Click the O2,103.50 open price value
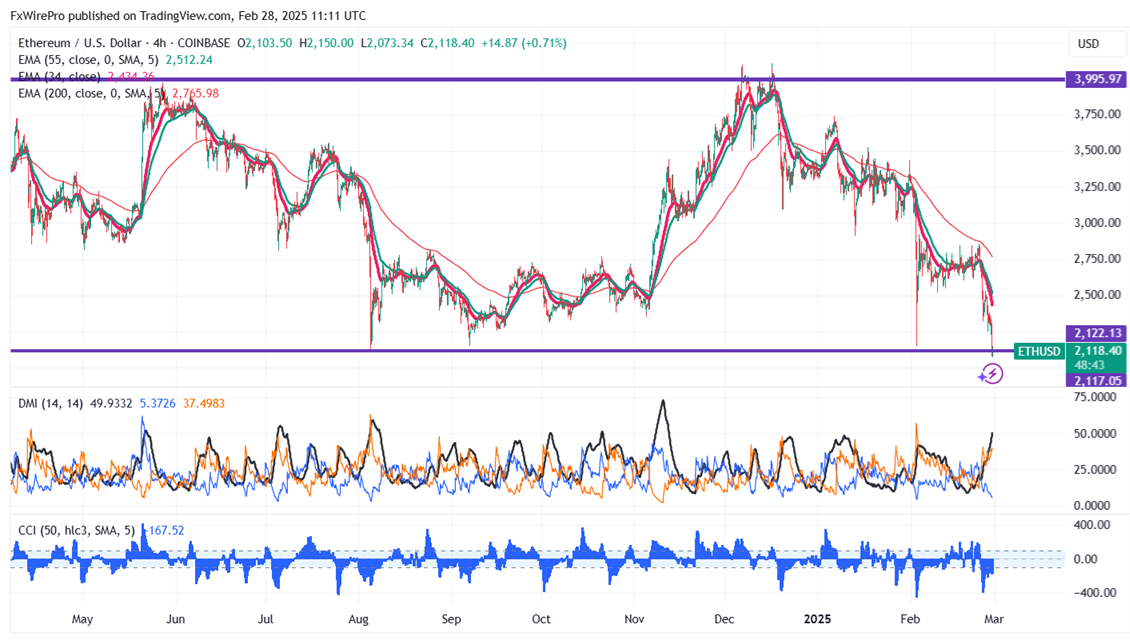 264,43
